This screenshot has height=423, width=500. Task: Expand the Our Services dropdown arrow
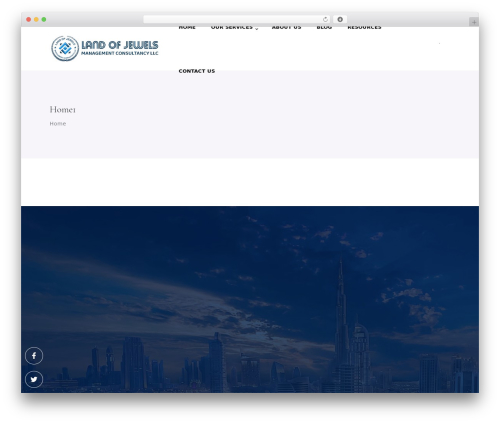pyautogui.click(x=257, y=29)
